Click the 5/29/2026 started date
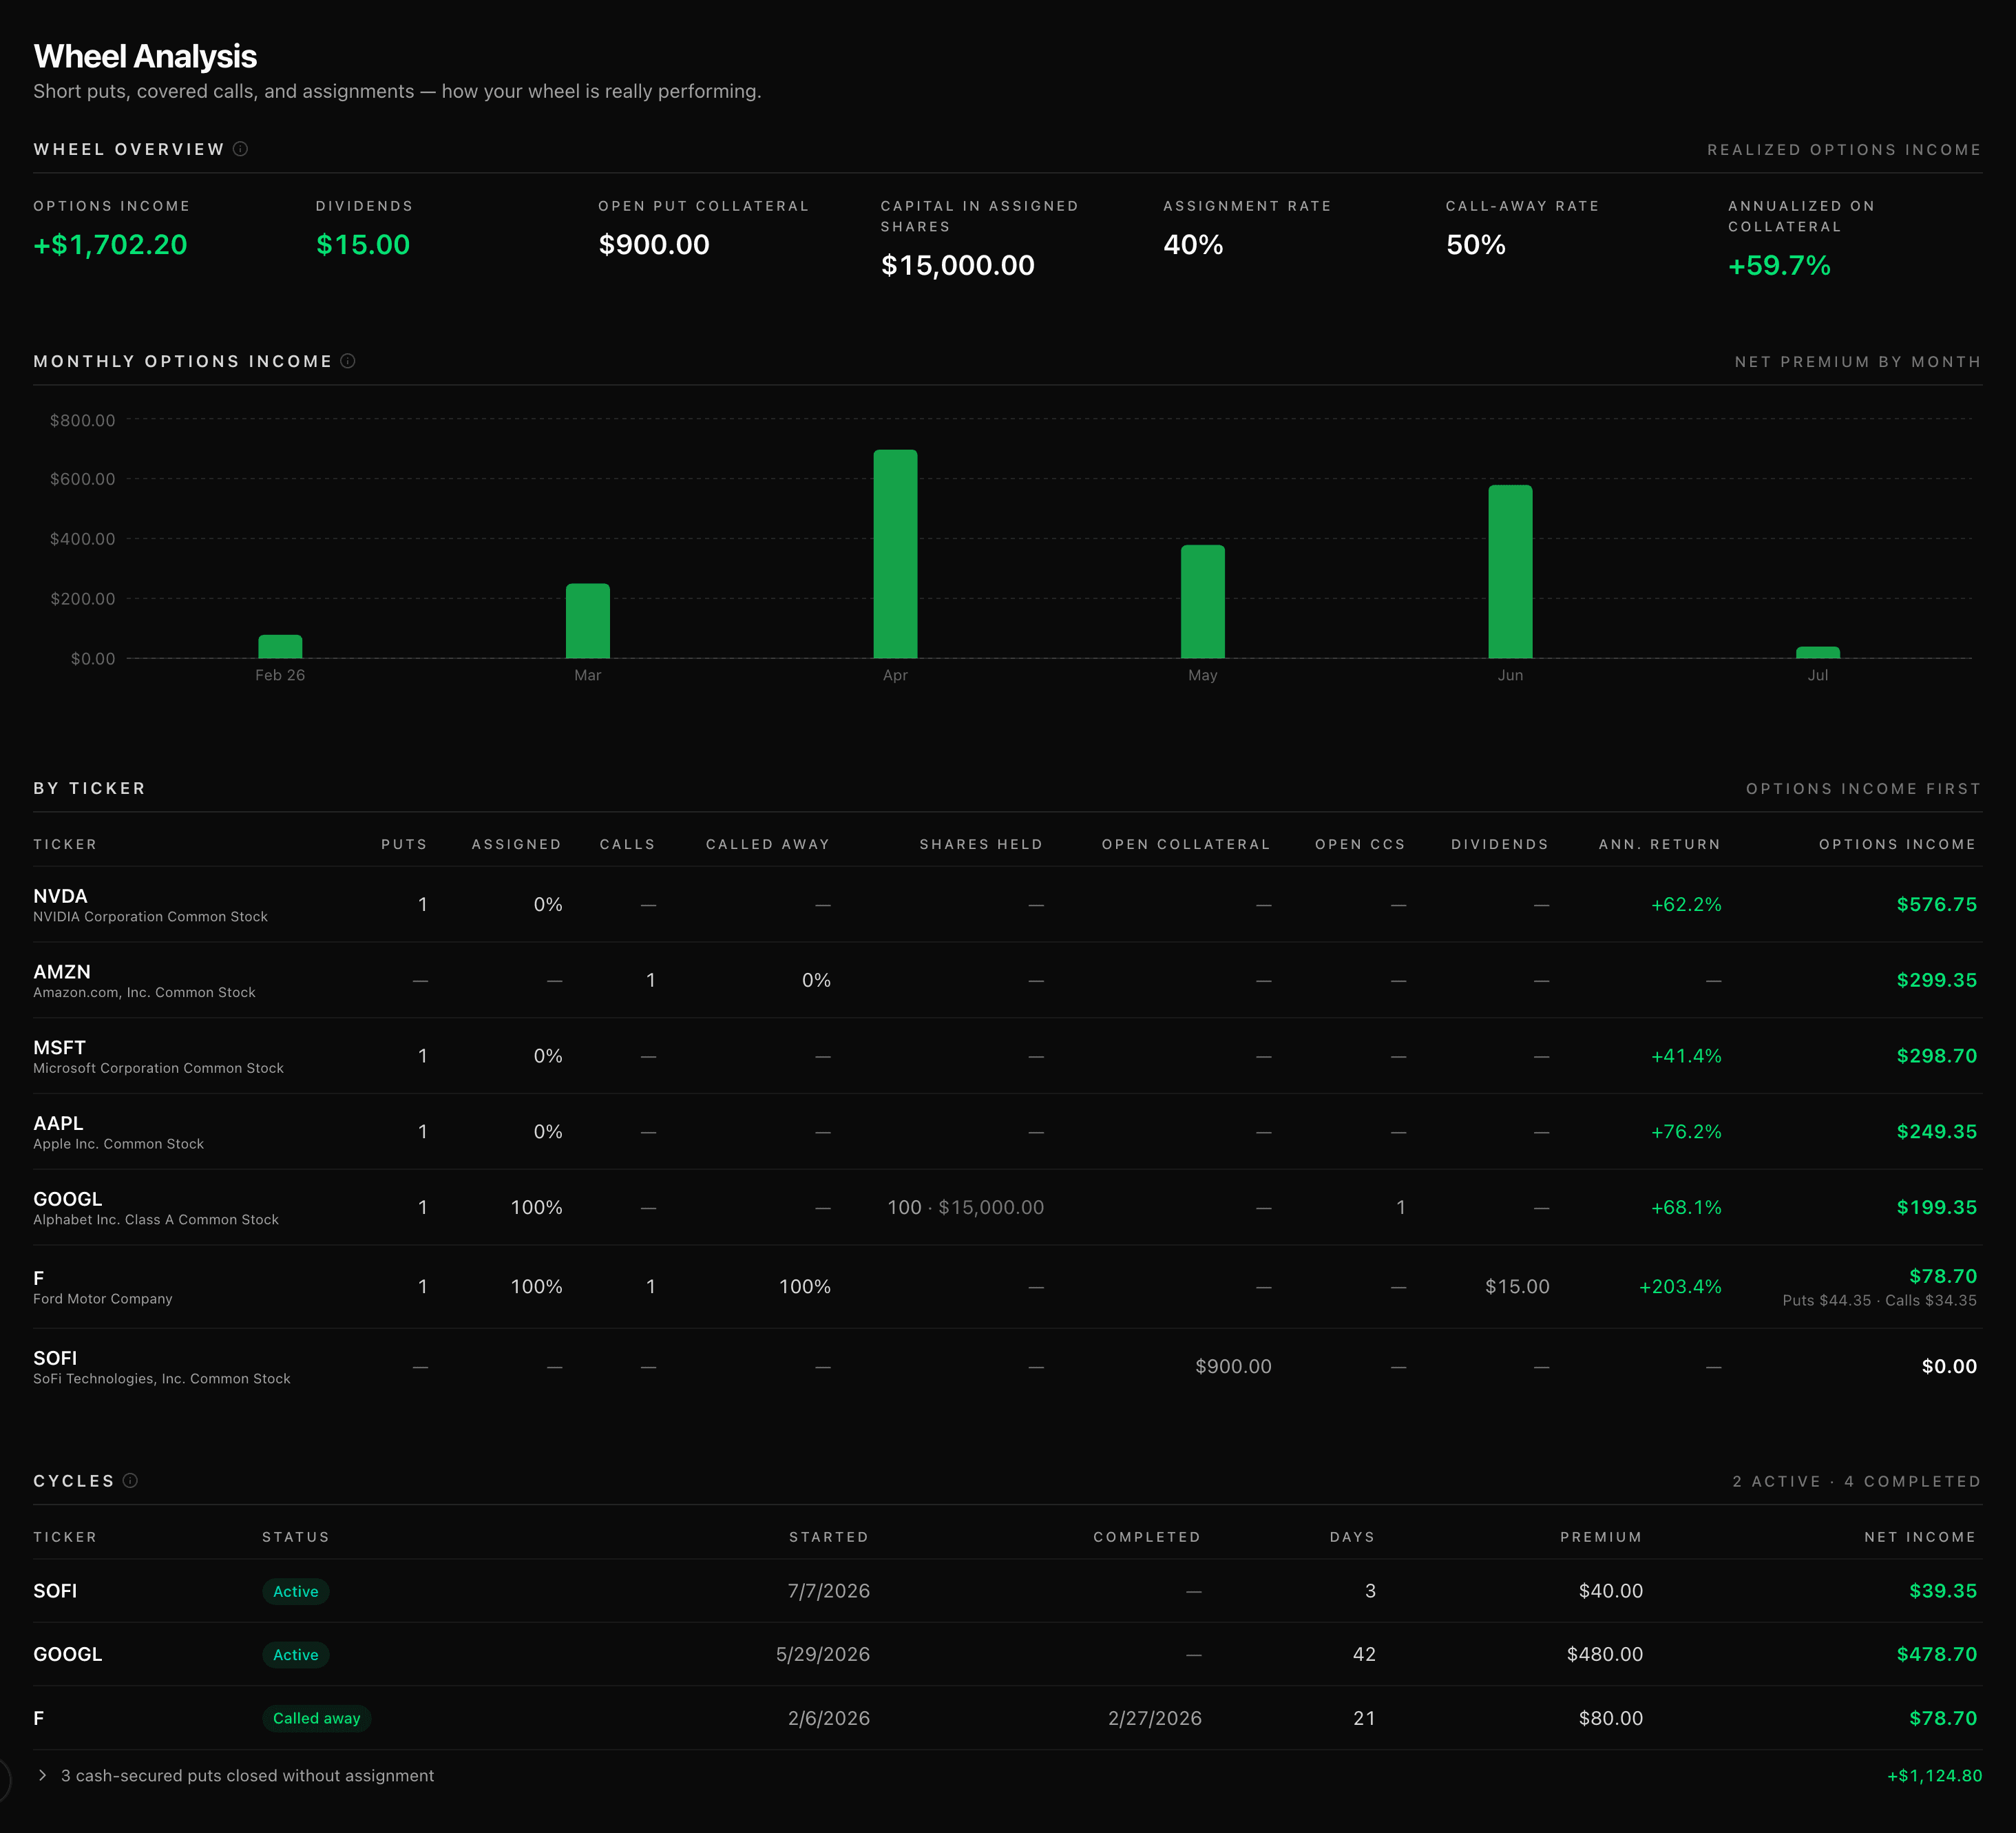The image size is (2016, 1833). pyautogui.click(x=822, y=1654)
